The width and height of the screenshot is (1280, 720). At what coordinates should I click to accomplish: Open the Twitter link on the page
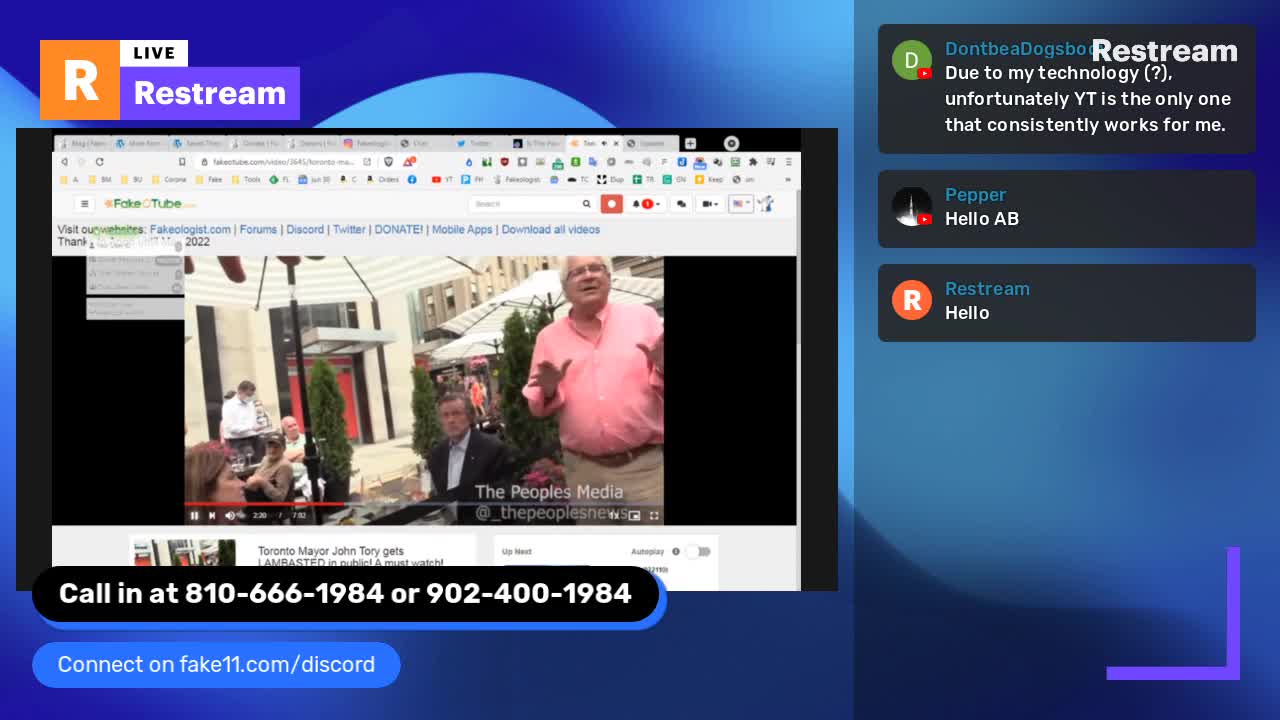coord(349,229)
